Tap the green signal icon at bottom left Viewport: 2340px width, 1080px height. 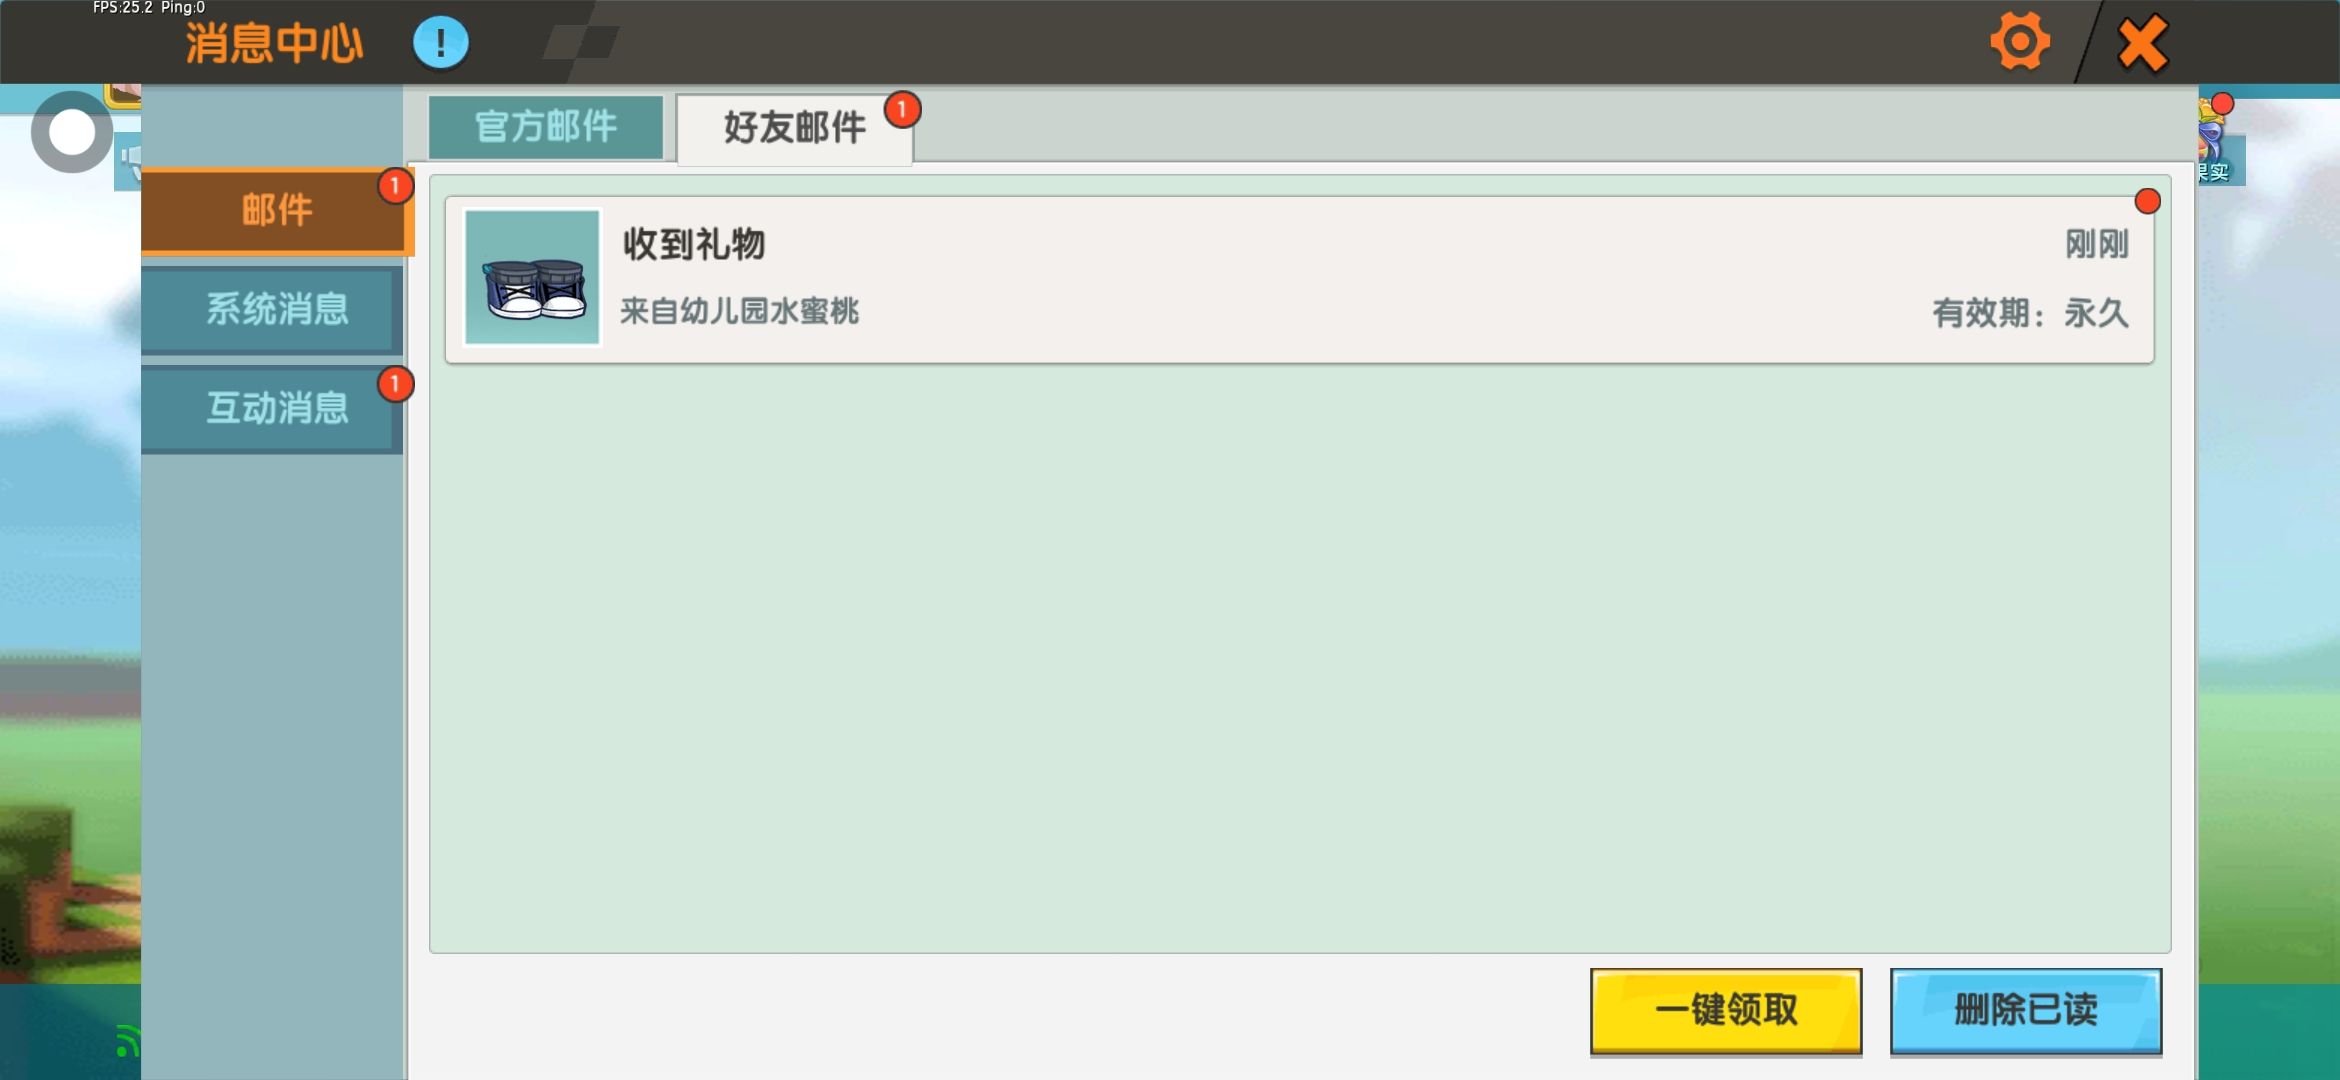(127, 1041)
